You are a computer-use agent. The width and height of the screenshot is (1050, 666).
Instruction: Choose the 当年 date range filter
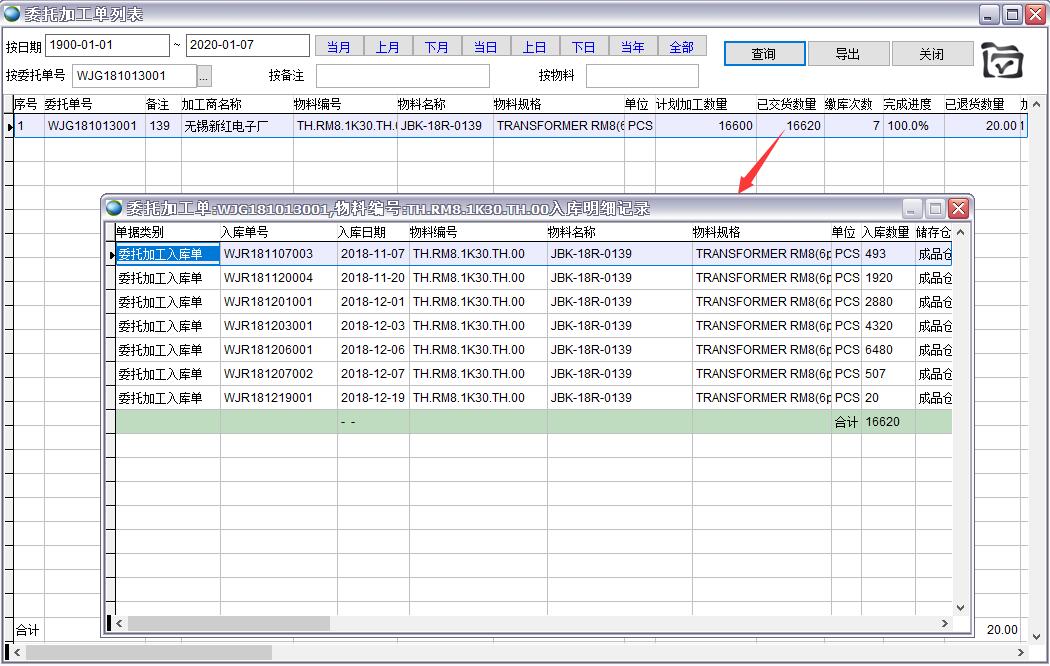coord(632,47)
